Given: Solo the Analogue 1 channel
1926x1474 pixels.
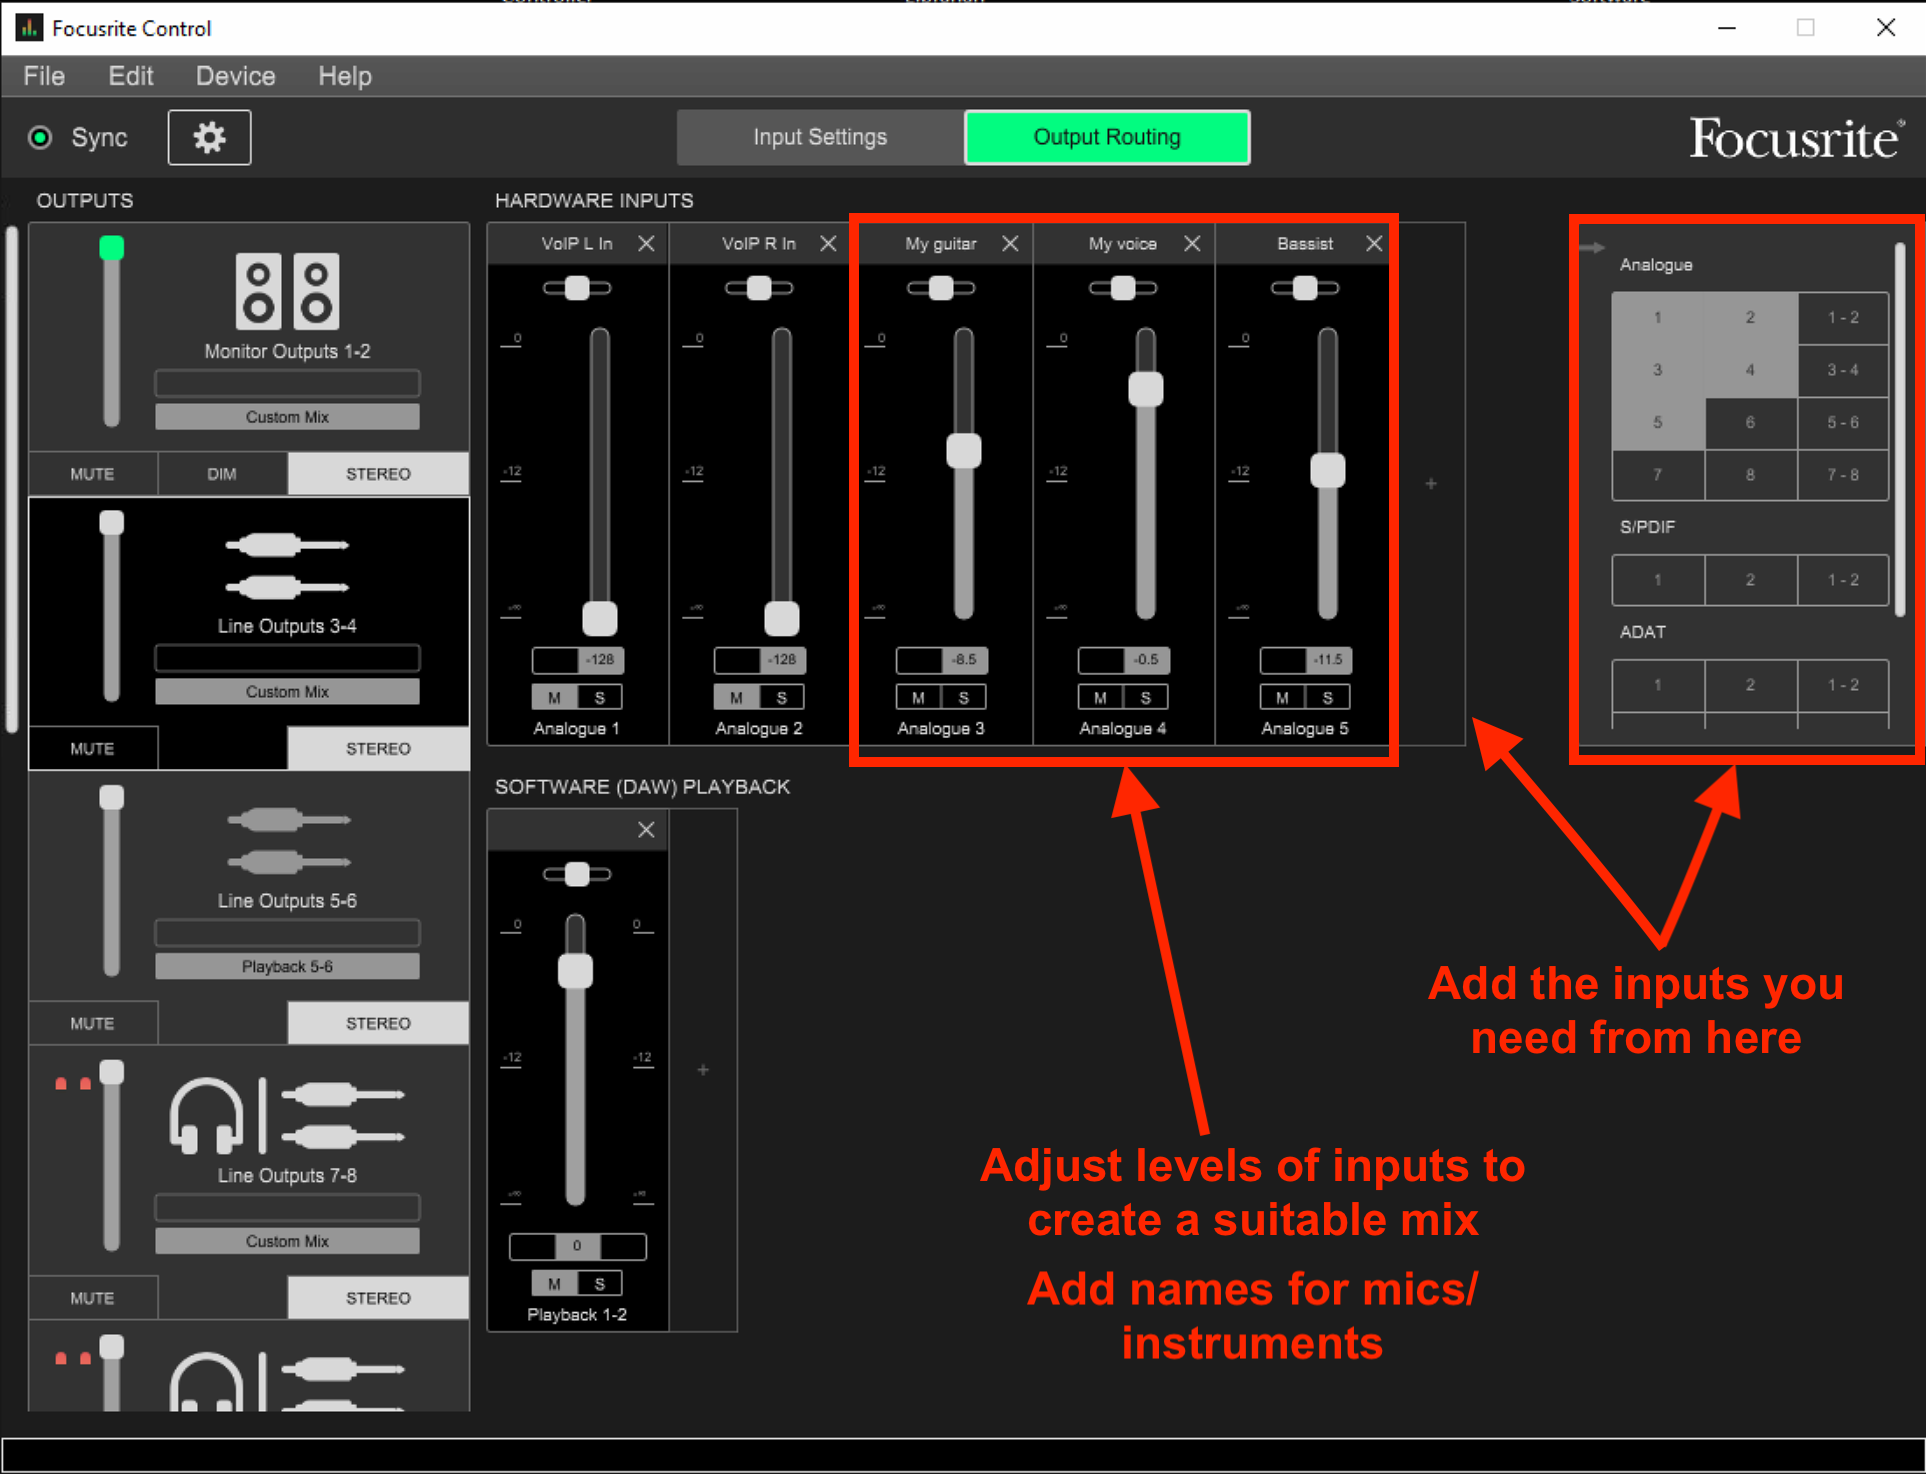Looking at the screenshot, I should pyautogui.click(x=600, y=698).
